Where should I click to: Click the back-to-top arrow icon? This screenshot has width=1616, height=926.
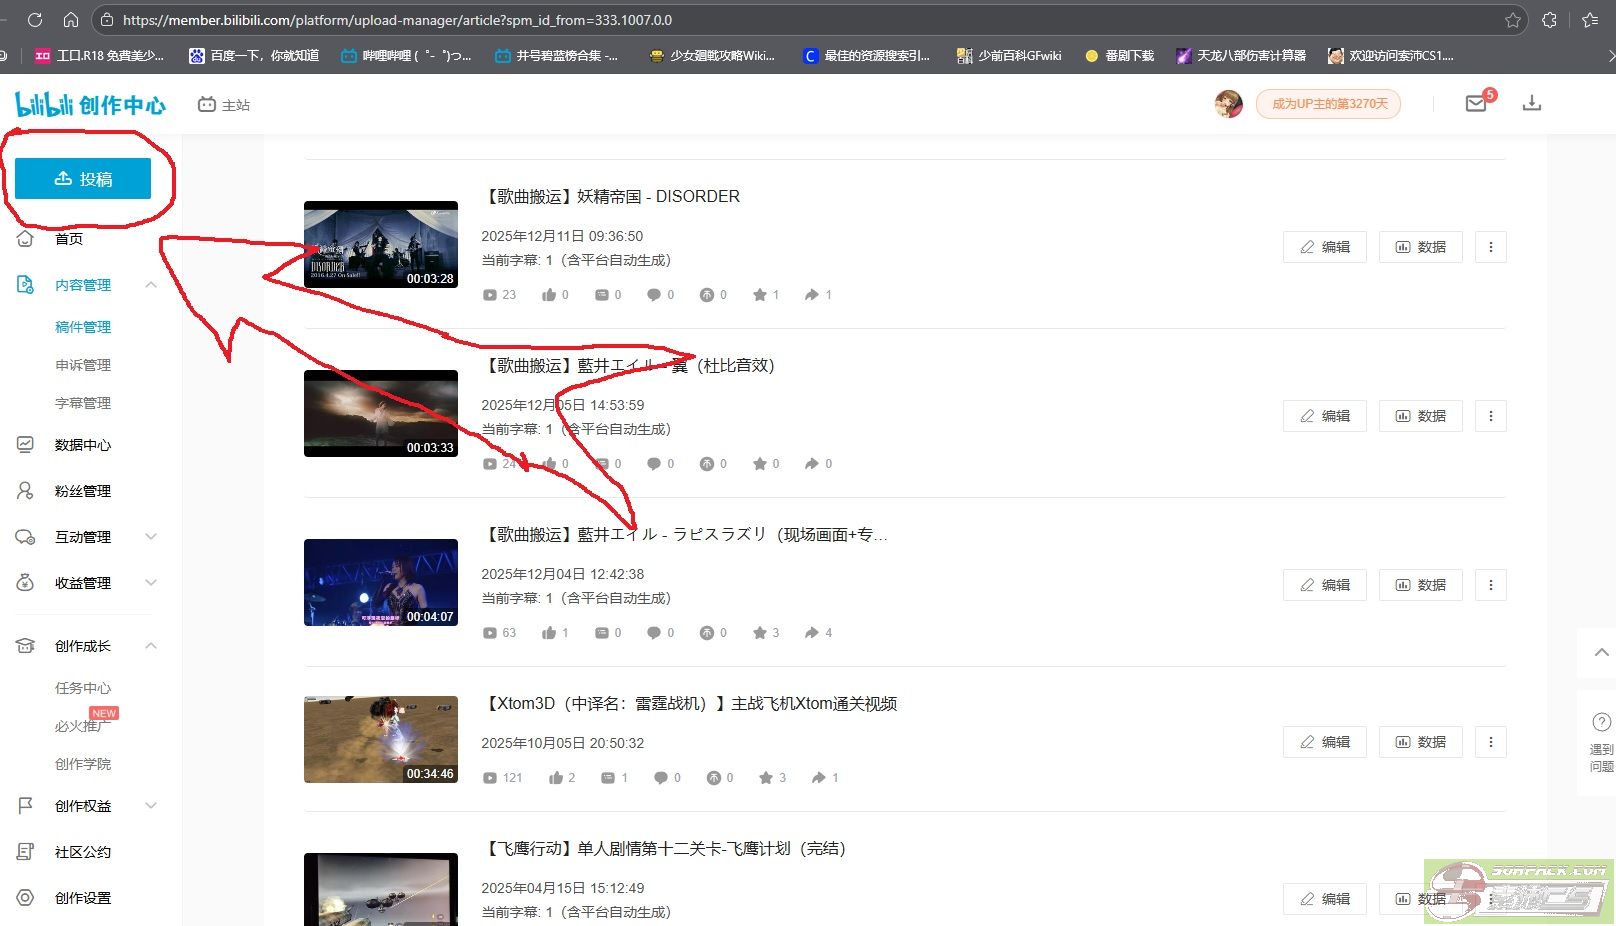[x=1601, y=652]
